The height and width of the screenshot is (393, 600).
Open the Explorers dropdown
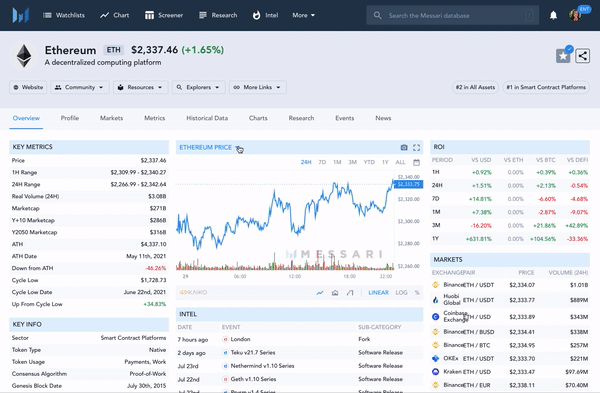tap(199, 87)
